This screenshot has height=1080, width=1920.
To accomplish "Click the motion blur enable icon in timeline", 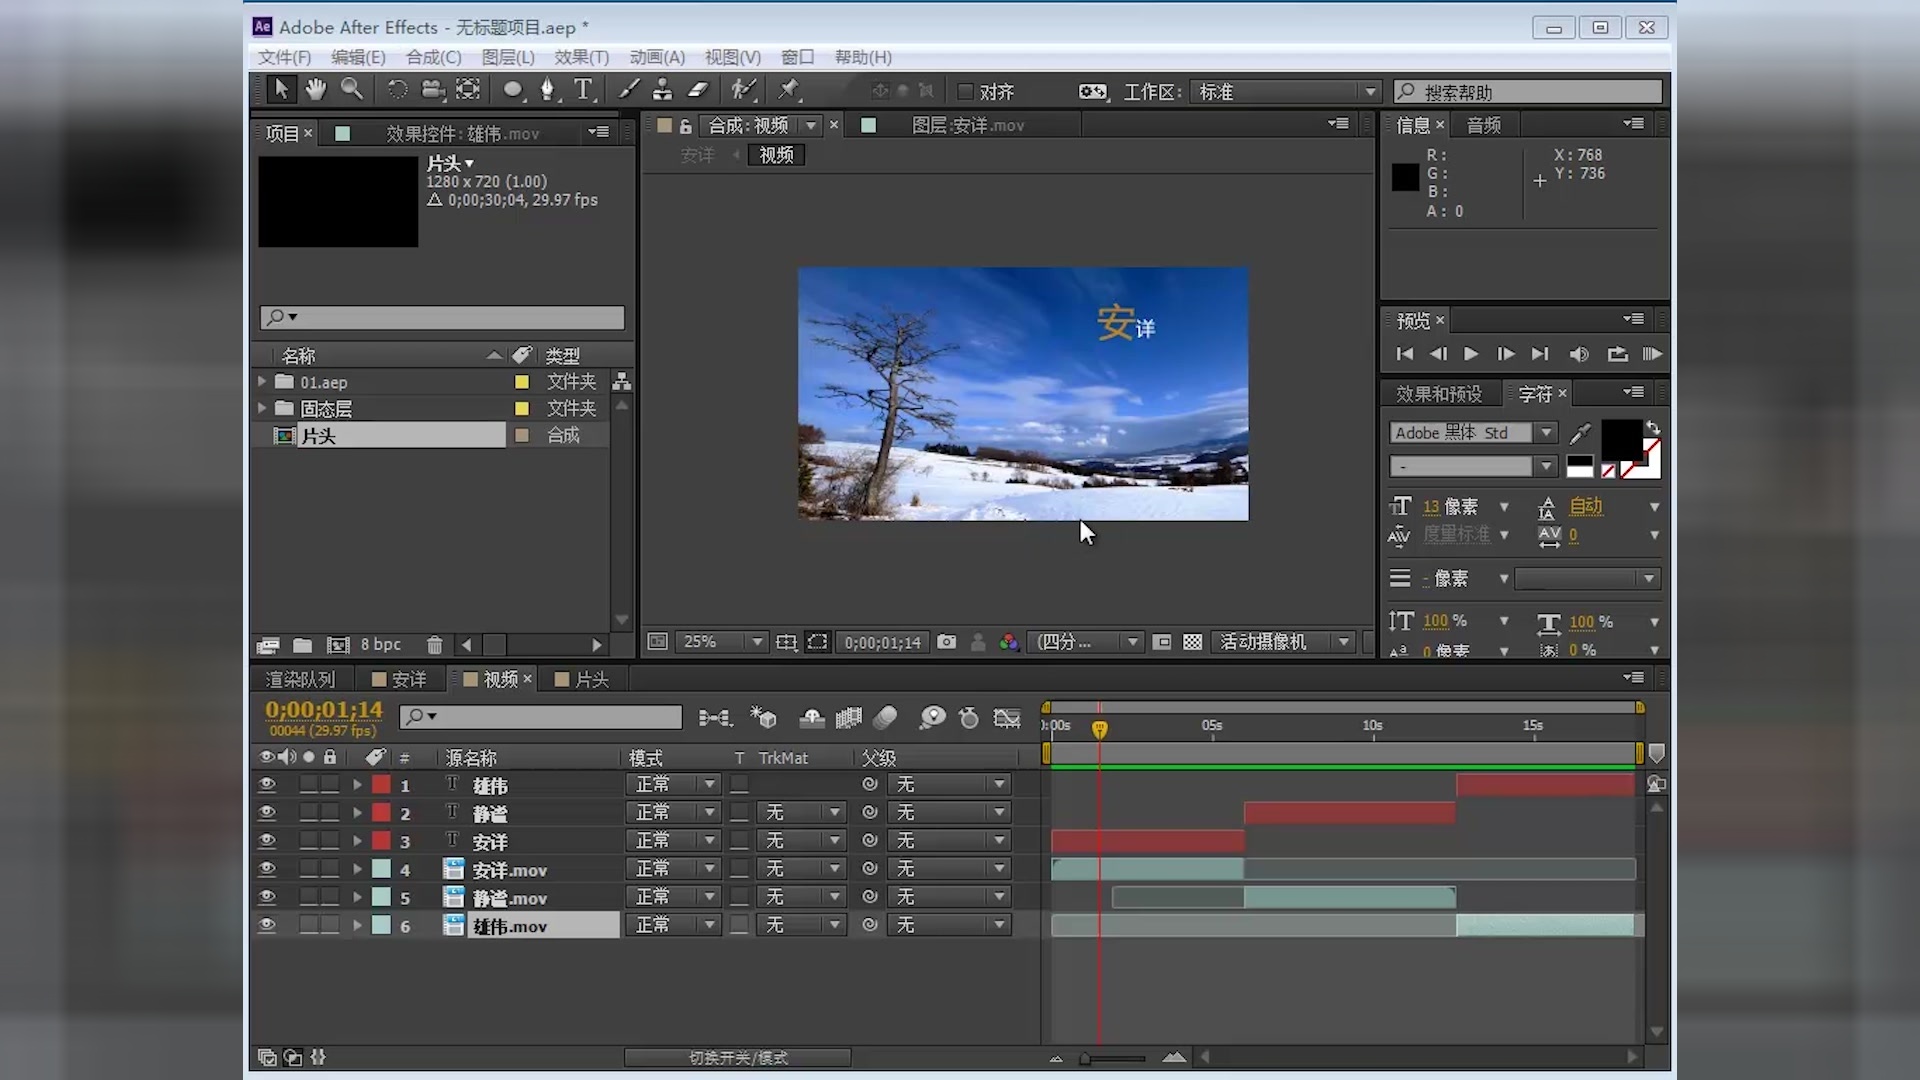I will pos(885,717).
